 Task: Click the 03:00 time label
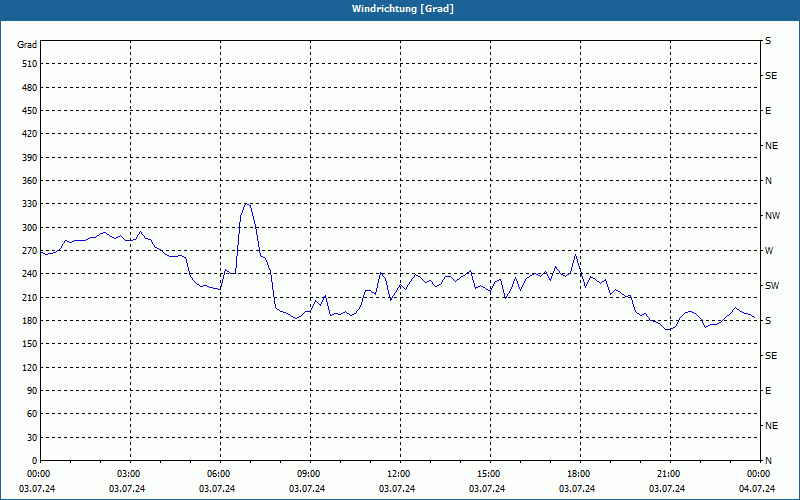pos(127,474)
